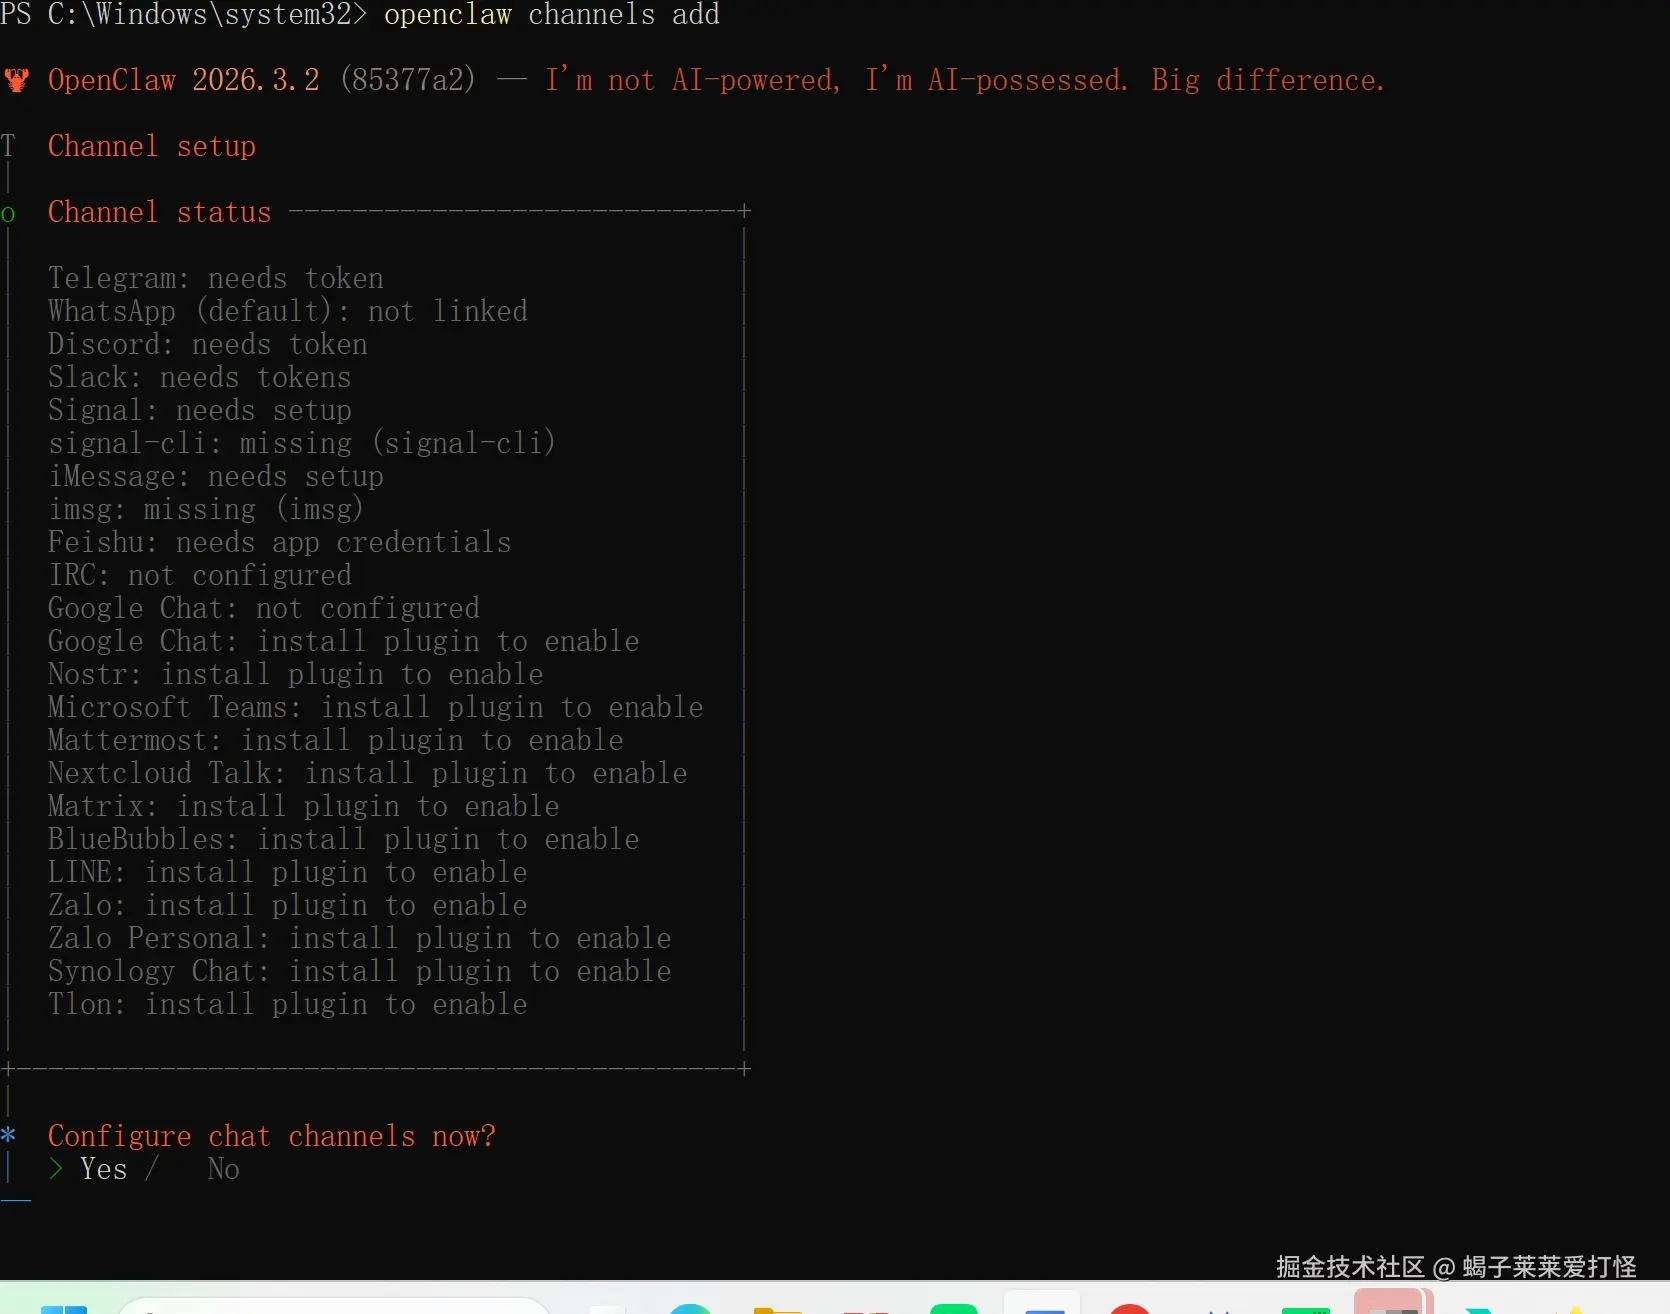This screenshot has width=1670, height=1314.
Task: Click 'Tlon: install plugin to enable' line
Action: tap(288, 1004)
